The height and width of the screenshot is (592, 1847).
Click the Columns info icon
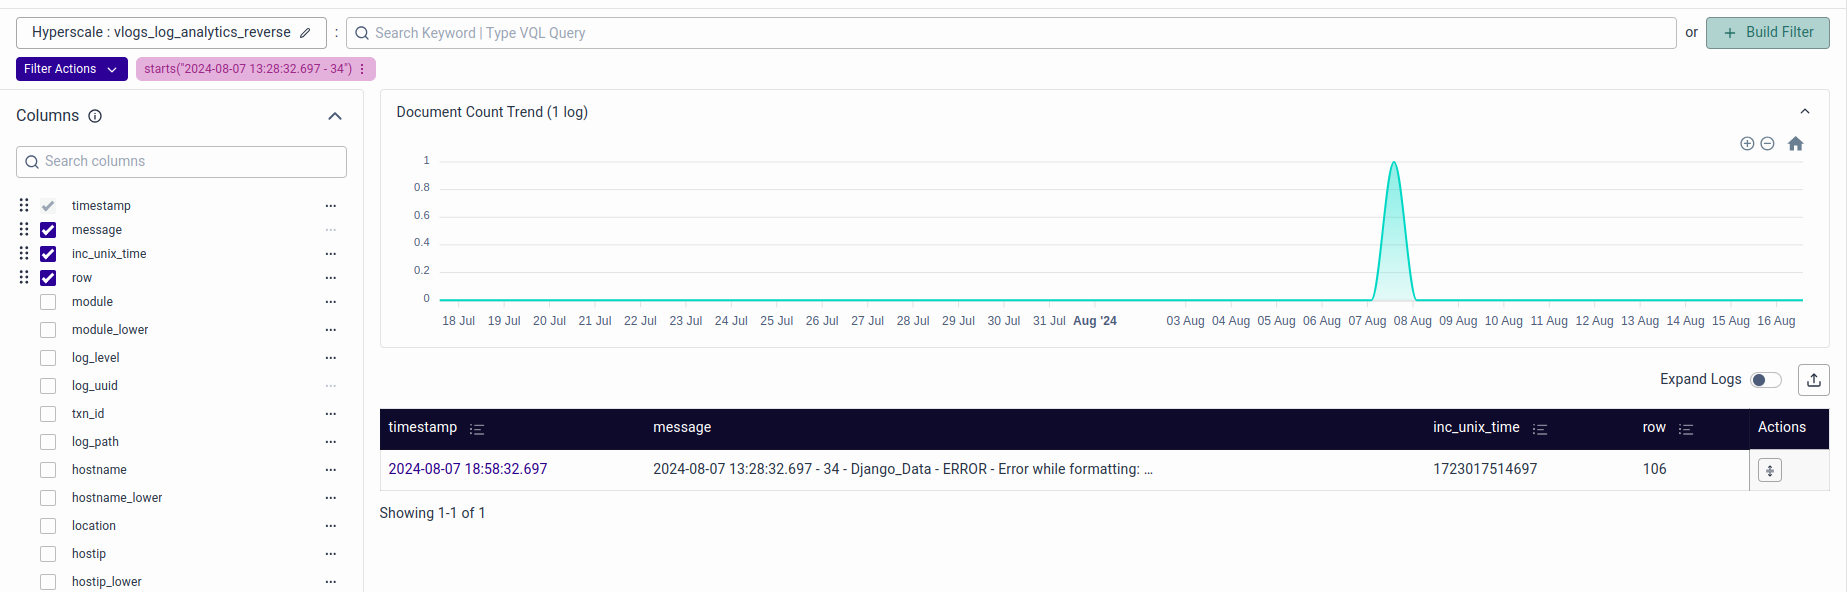pyautogui.click(x=95, y=116)
